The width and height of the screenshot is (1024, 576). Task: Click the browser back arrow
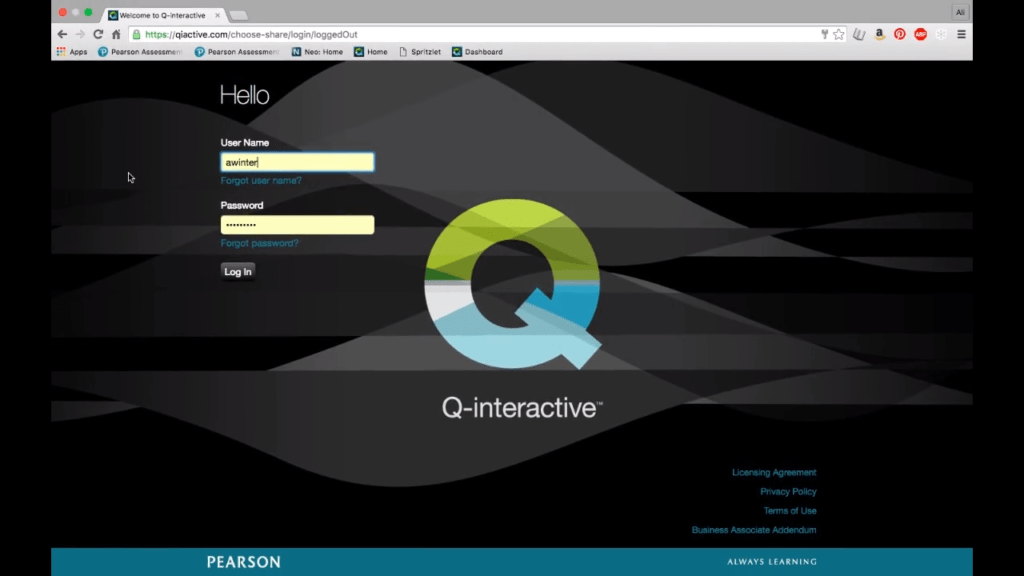tap(62, 34)
